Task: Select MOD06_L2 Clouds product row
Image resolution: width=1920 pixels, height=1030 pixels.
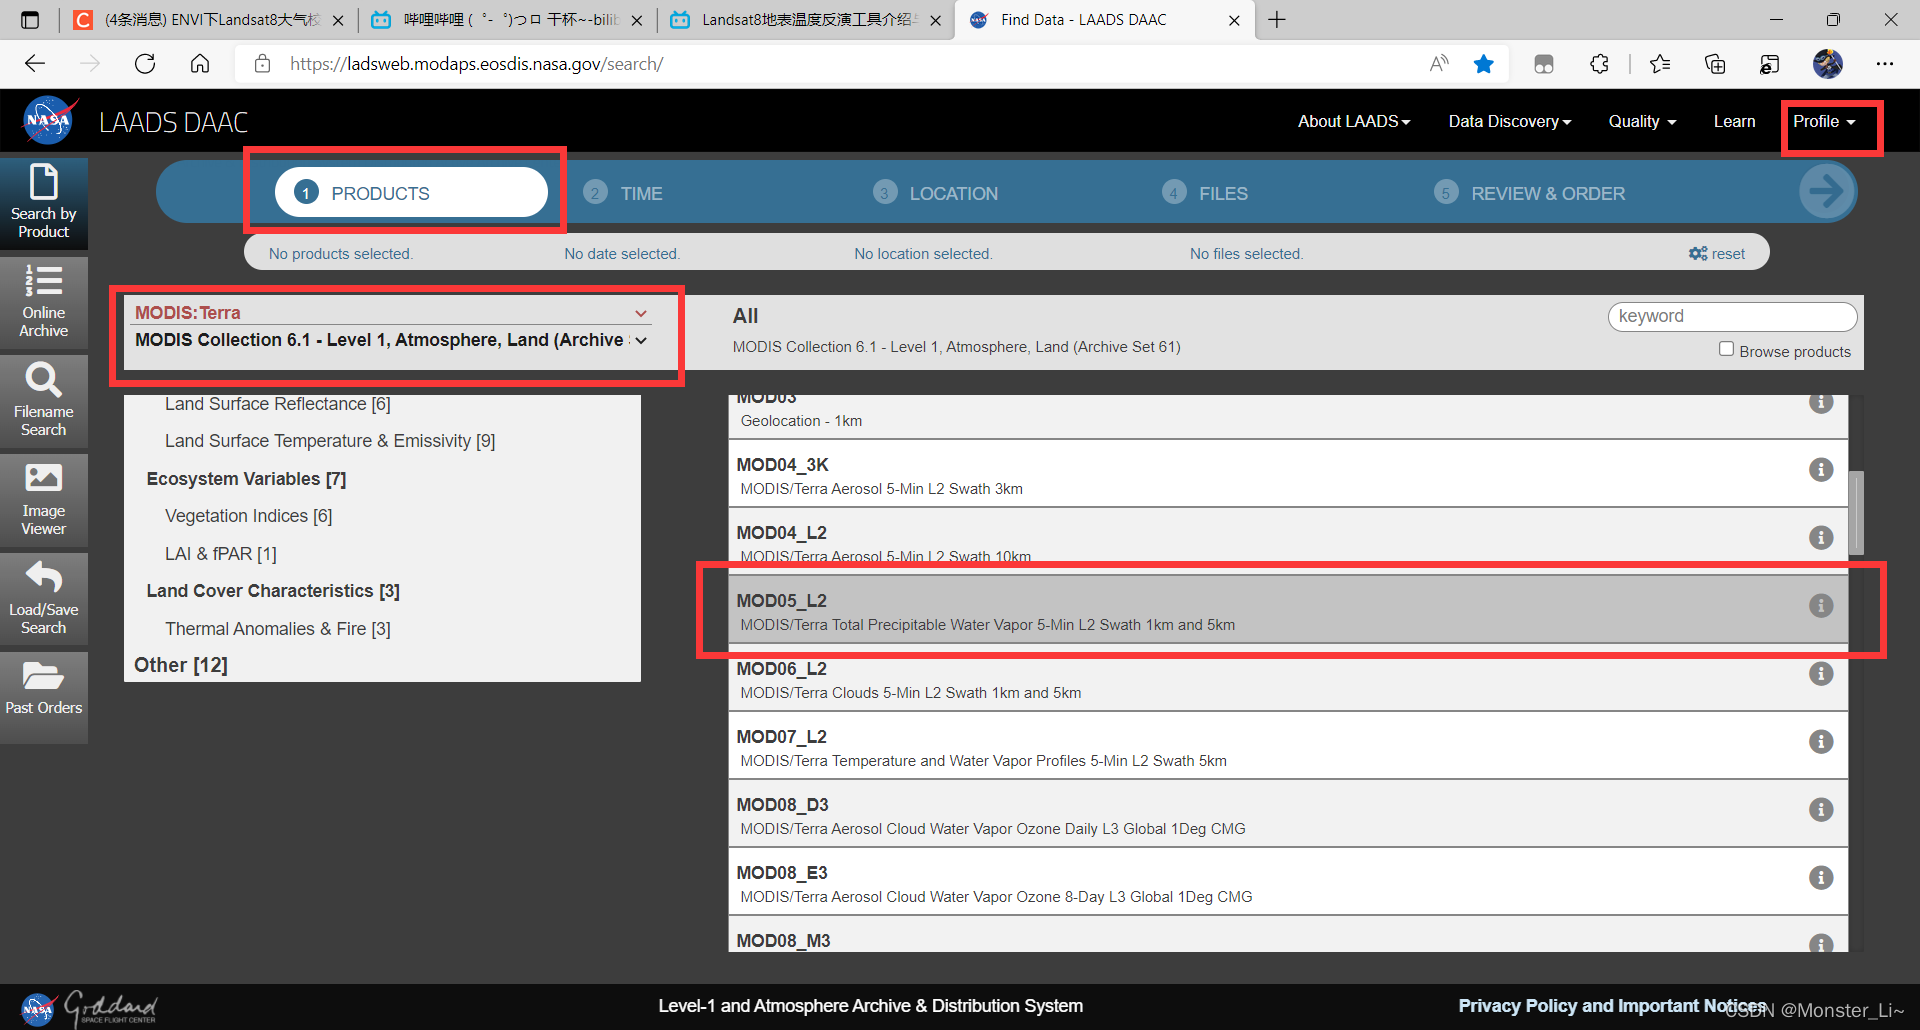Action: click(x=1288, y=677)
